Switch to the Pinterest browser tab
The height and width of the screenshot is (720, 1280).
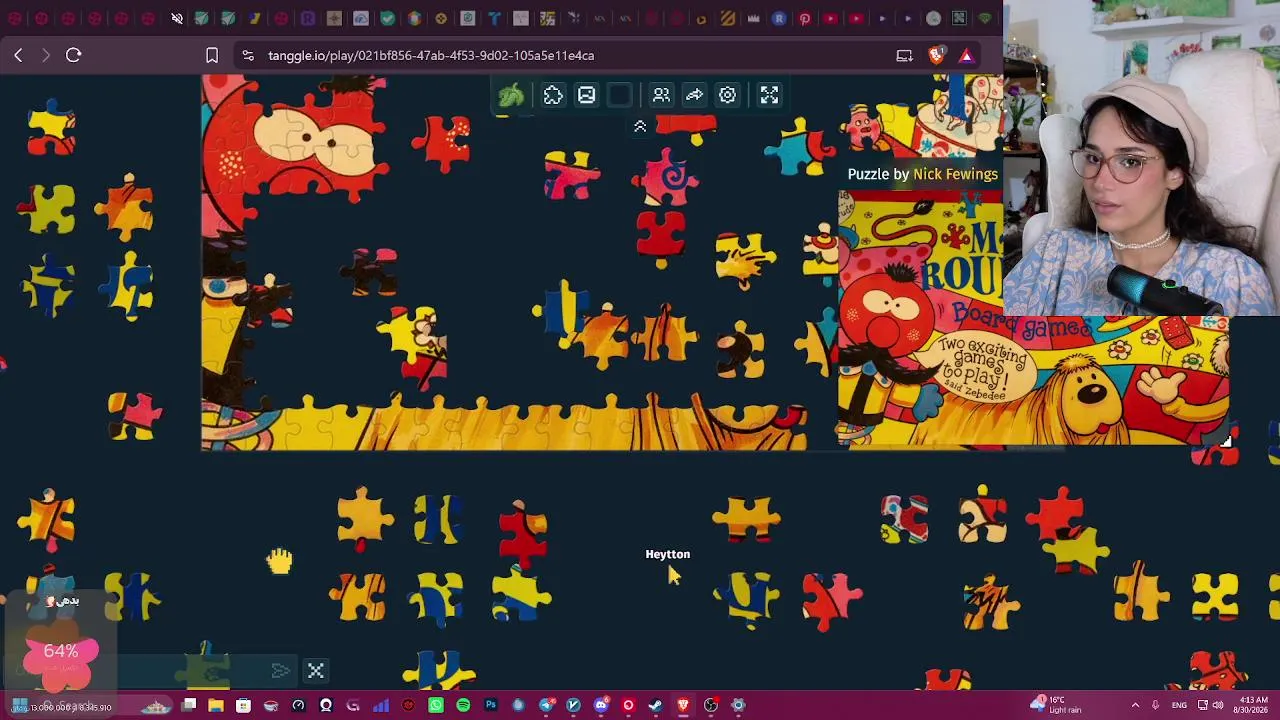(804, 18)
